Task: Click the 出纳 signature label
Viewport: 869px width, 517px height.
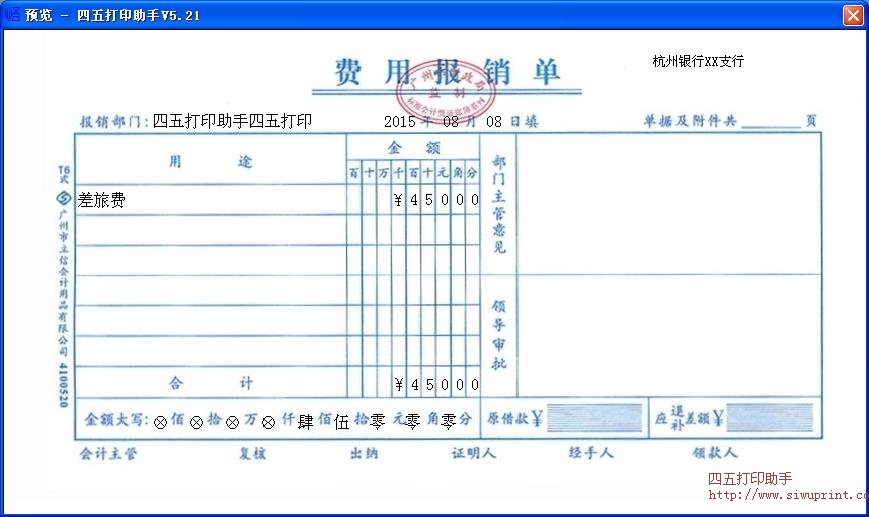Action: coord(364,453)
